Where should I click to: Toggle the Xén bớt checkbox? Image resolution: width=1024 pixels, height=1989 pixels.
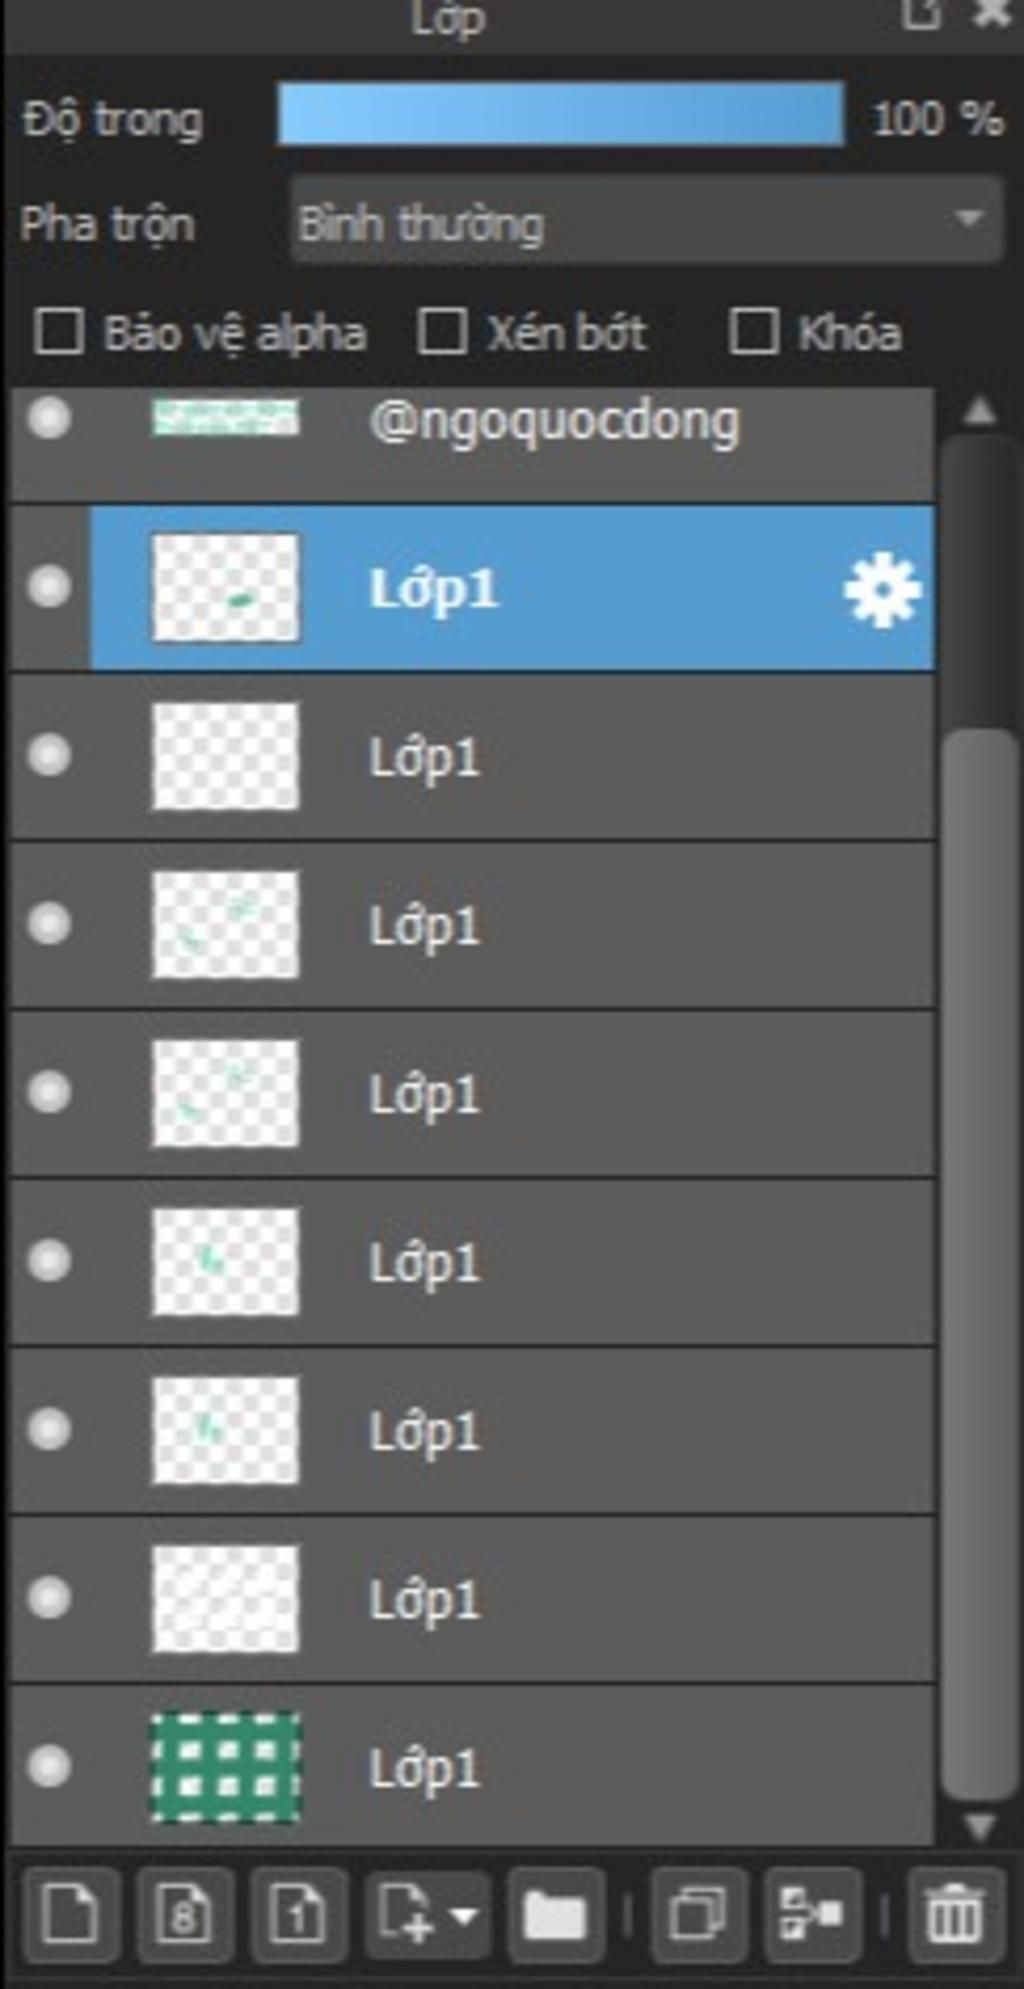click(x=442, y=332)
